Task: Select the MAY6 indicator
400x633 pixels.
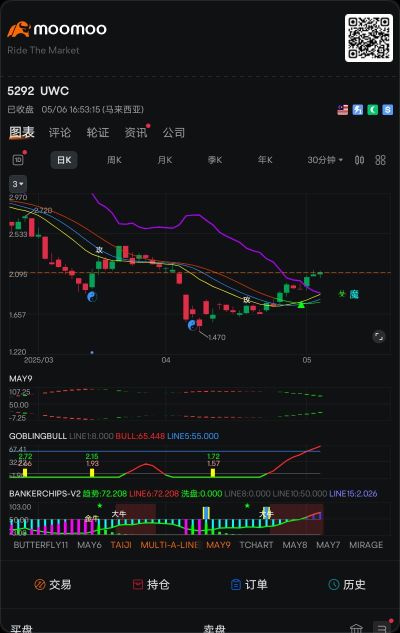Action: click(x=89, y=545)
